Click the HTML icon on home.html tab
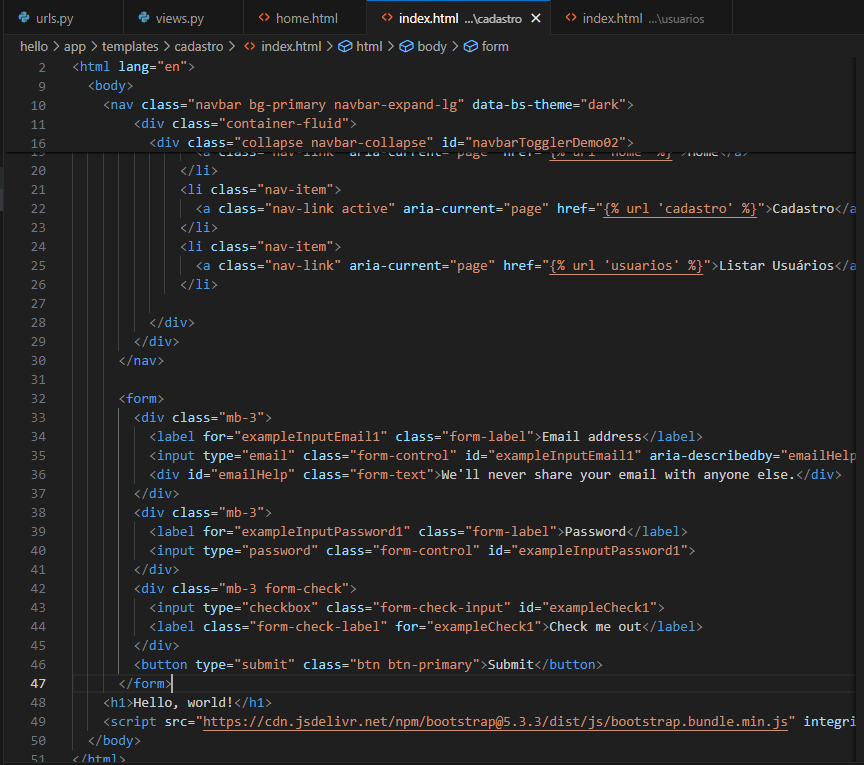Image resolution: width=864 pixels, height=765 pixels. pyautogui.click(x=264, y=18)
